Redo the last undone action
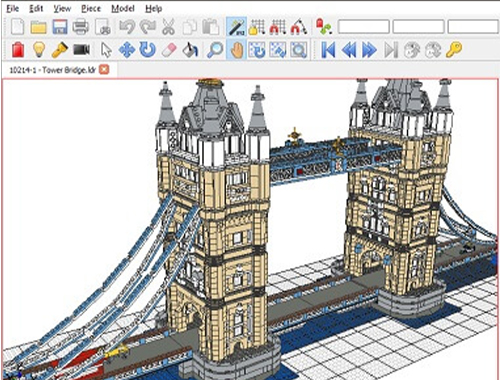The width and height of the screenshot is (500, 380). [x=148, y=27]
